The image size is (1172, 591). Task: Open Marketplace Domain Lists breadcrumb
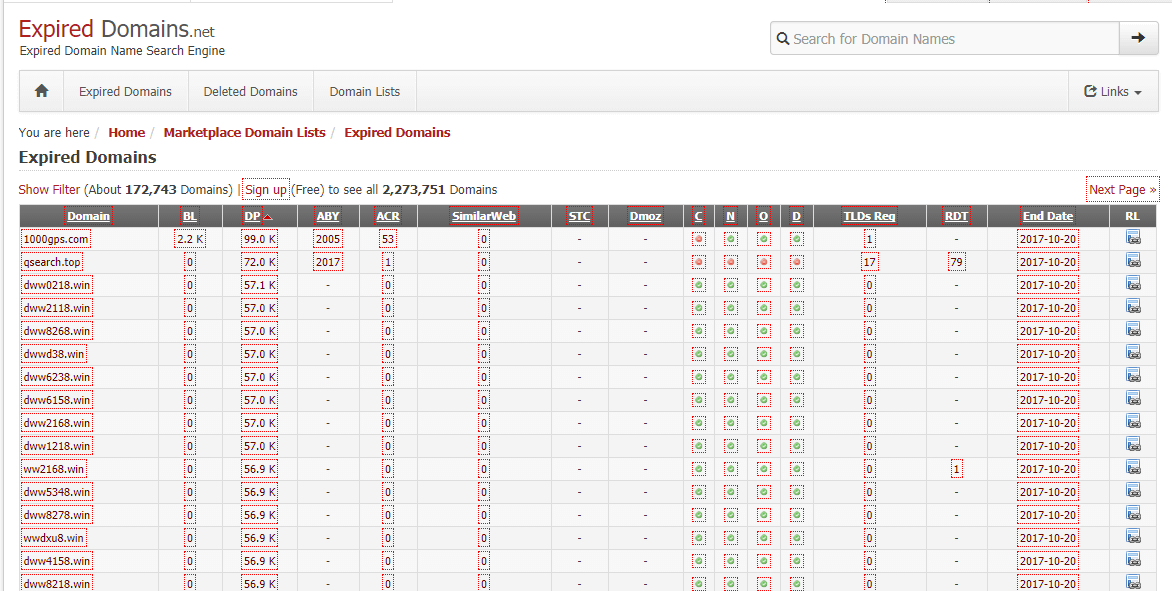click(244, 132)
